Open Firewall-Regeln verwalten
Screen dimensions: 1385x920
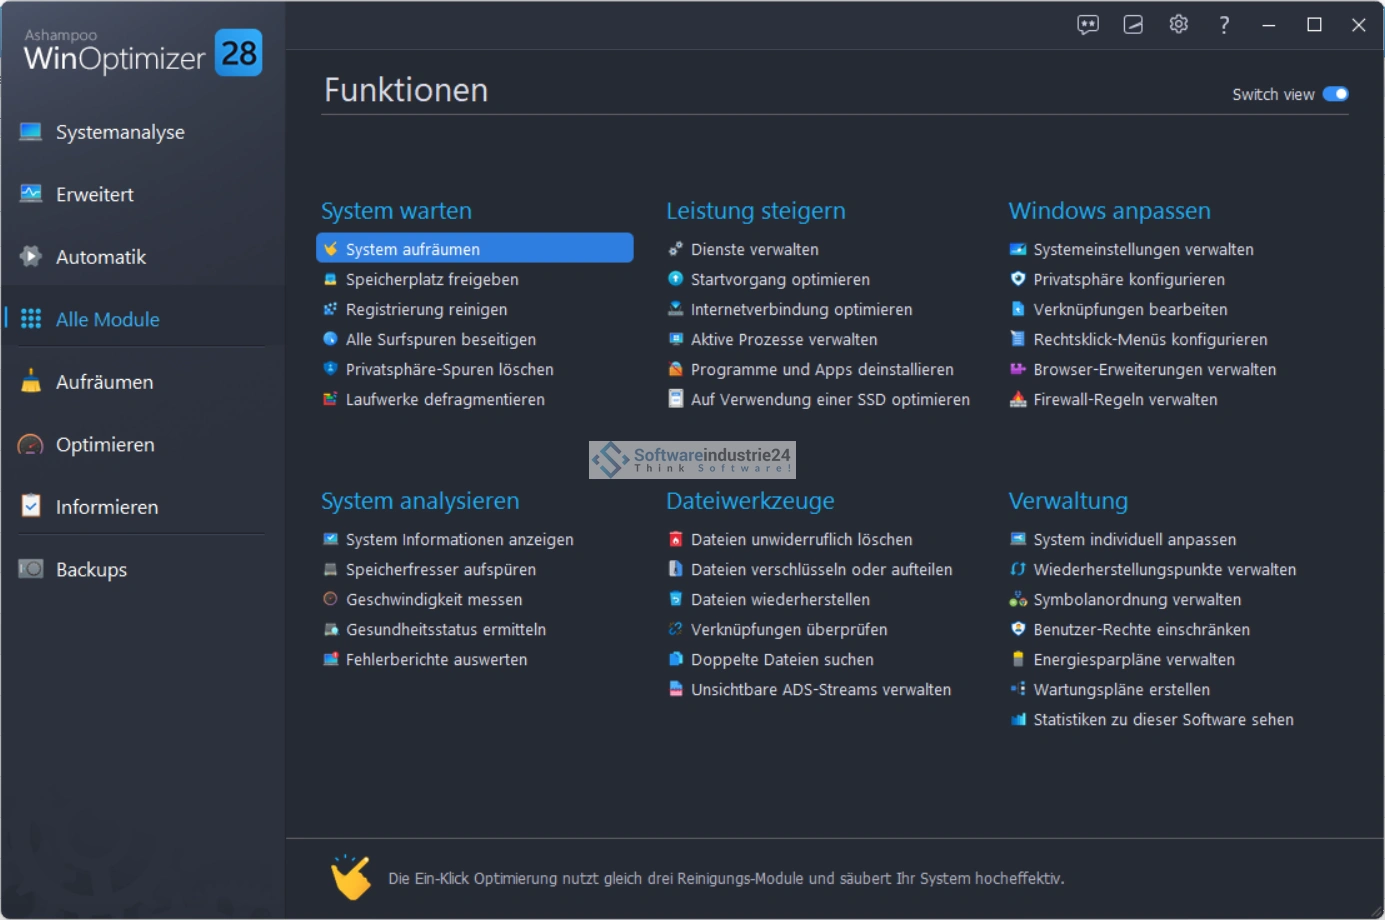pyautogui.click(x=1125, y=399)
